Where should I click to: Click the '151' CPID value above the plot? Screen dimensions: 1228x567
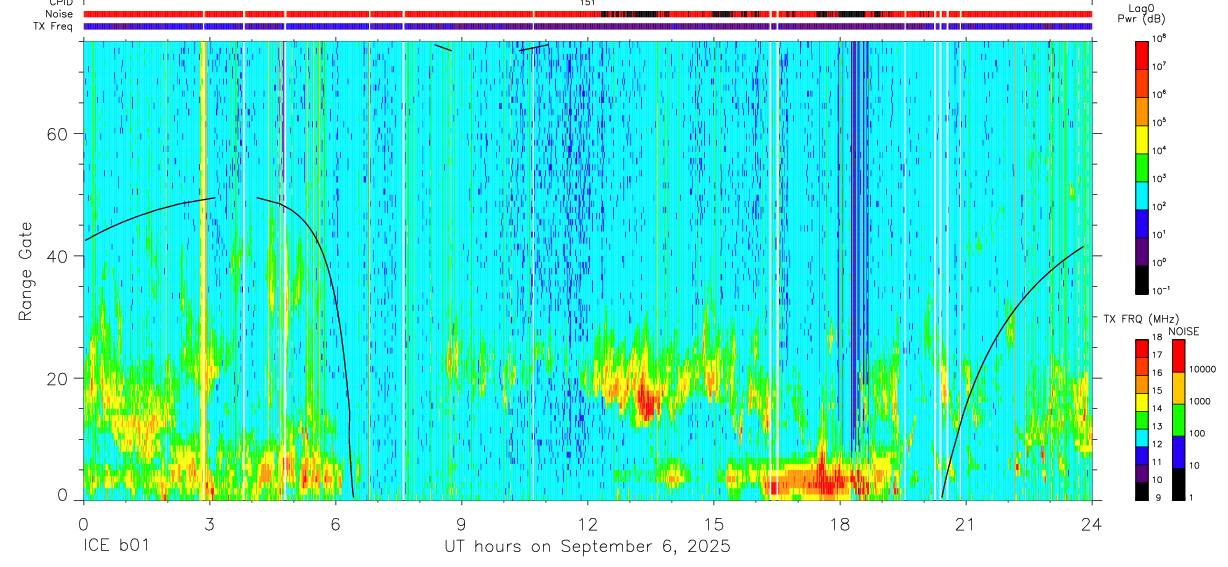click(588, 4)
